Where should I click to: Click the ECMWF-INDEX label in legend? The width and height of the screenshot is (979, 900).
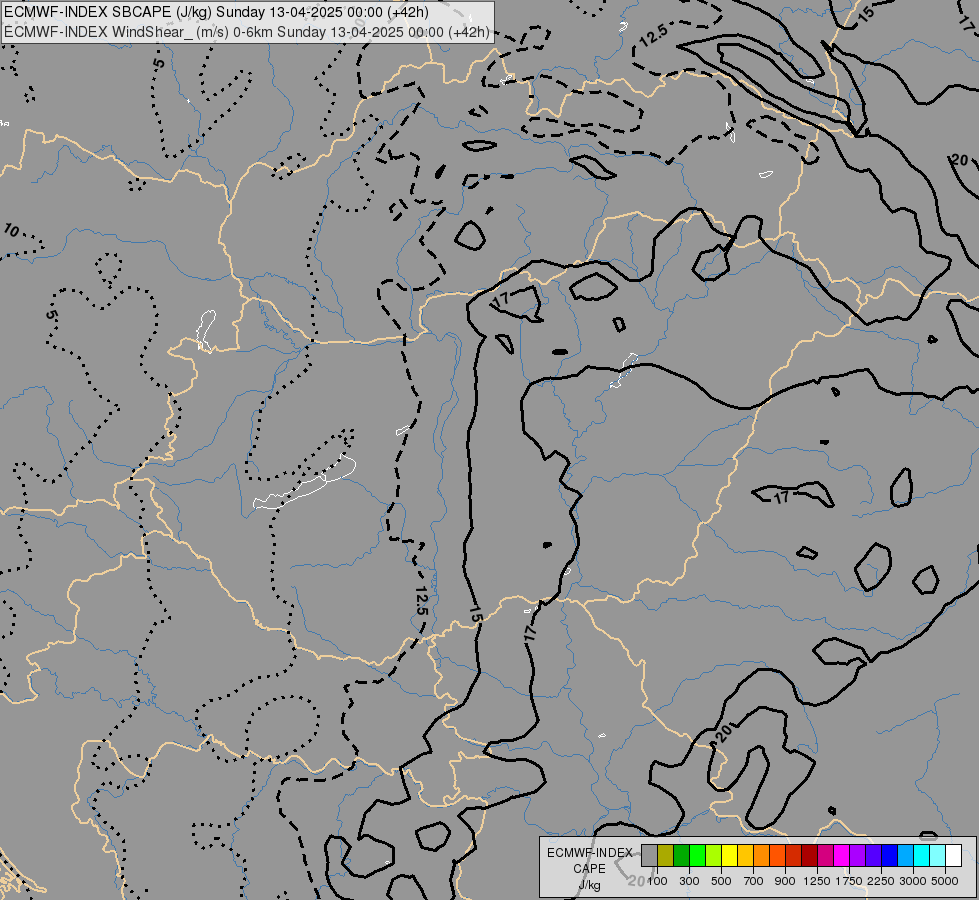[589, 853]
